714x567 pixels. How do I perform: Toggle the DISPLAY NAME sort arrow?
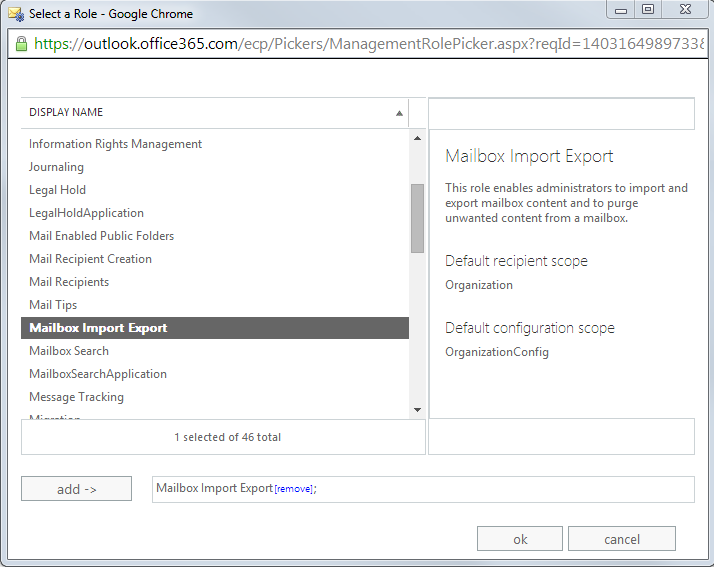pos(399,113)
